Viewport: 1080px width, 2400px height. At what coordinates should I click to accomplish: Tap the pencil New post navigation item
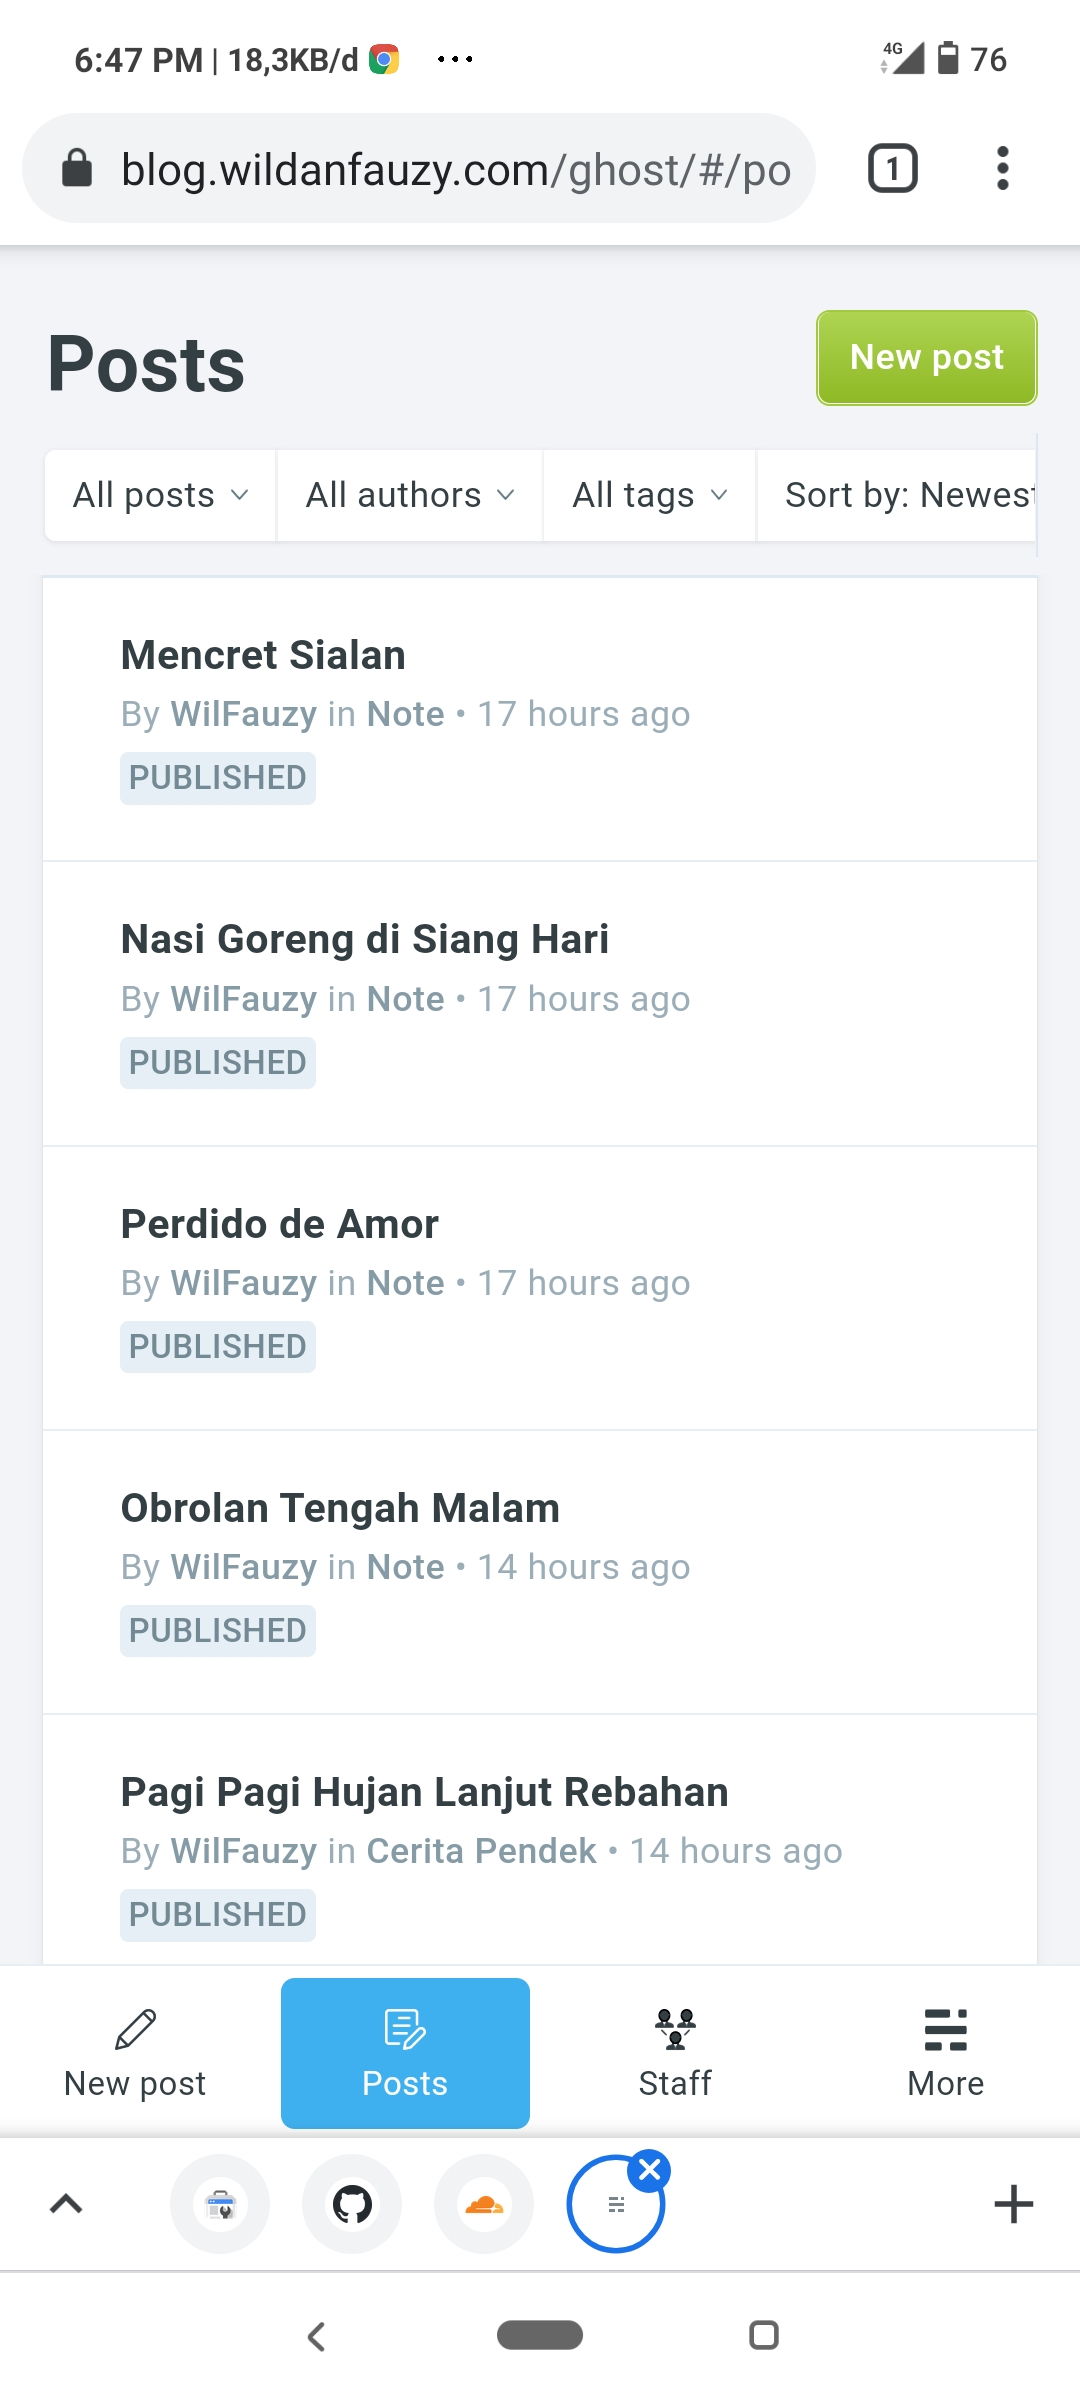click(x=135, y=2053)
